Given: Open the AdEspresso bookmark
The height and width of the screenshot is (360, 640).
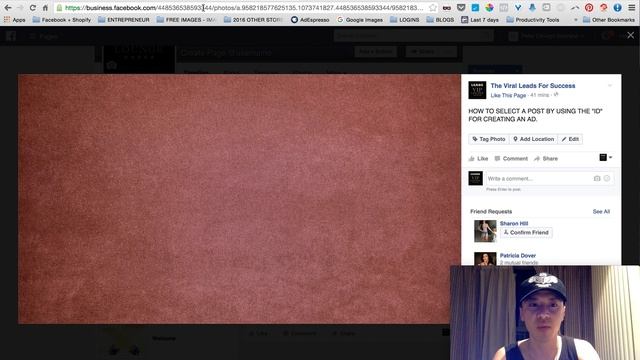Looking at the screenshot, I should coord(310,20).
